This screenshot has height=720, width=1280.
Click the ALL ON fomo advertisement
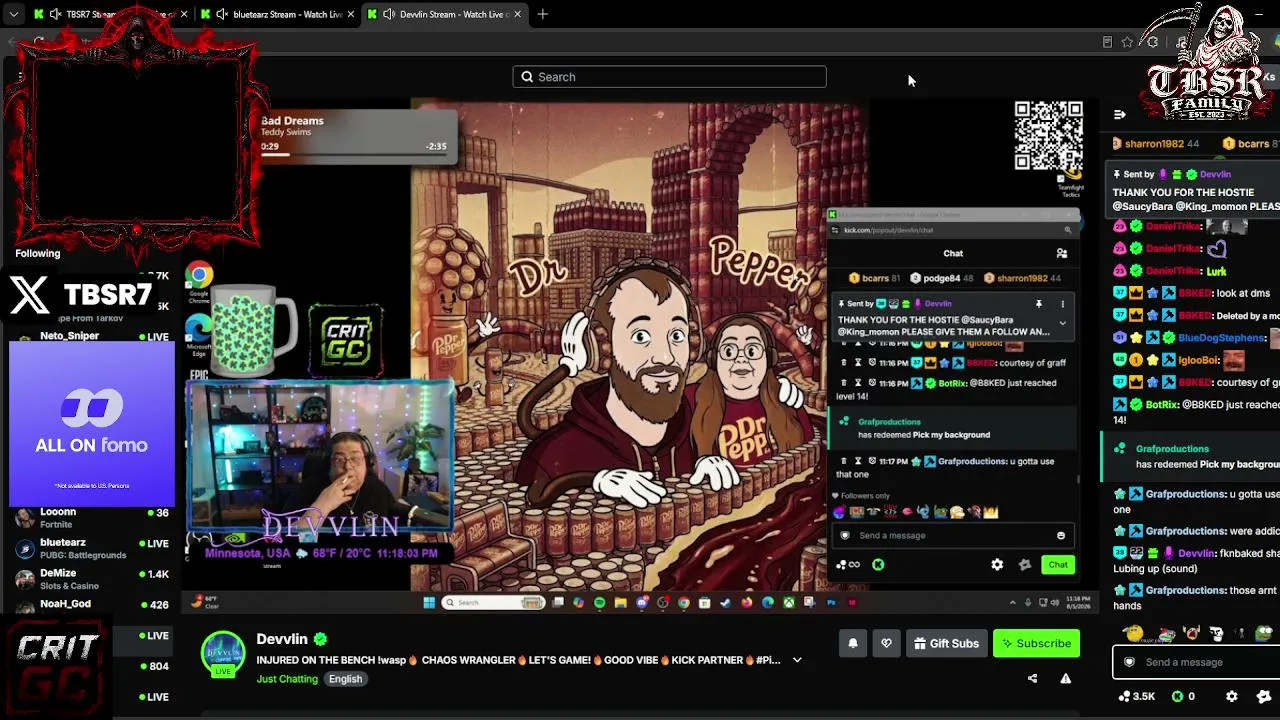(x=92, y=424)
